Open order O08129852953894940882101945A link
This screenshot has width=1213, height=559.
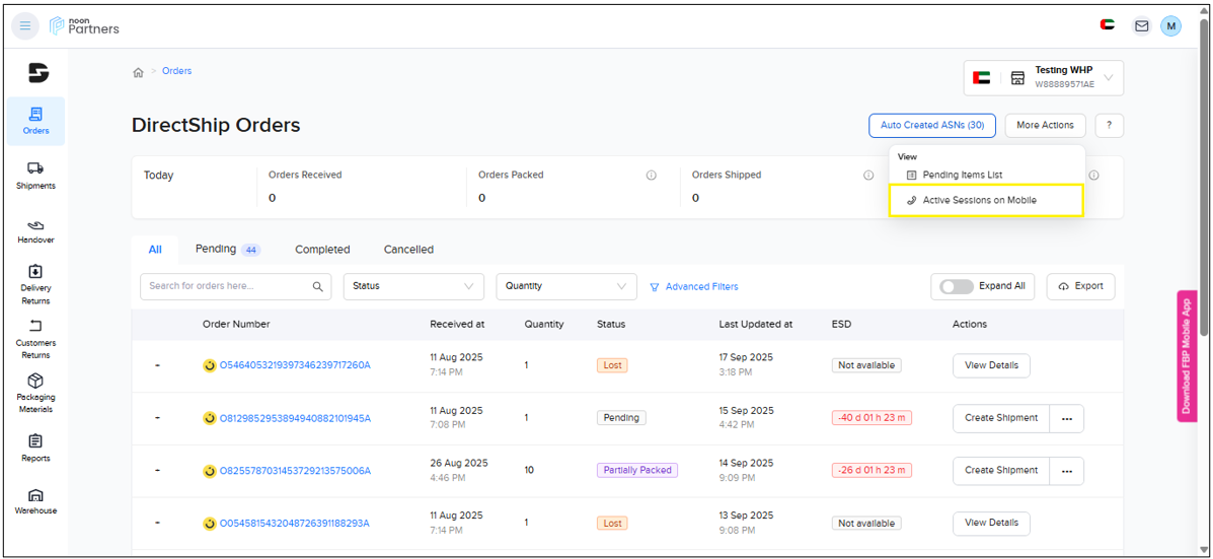(295, 418)
